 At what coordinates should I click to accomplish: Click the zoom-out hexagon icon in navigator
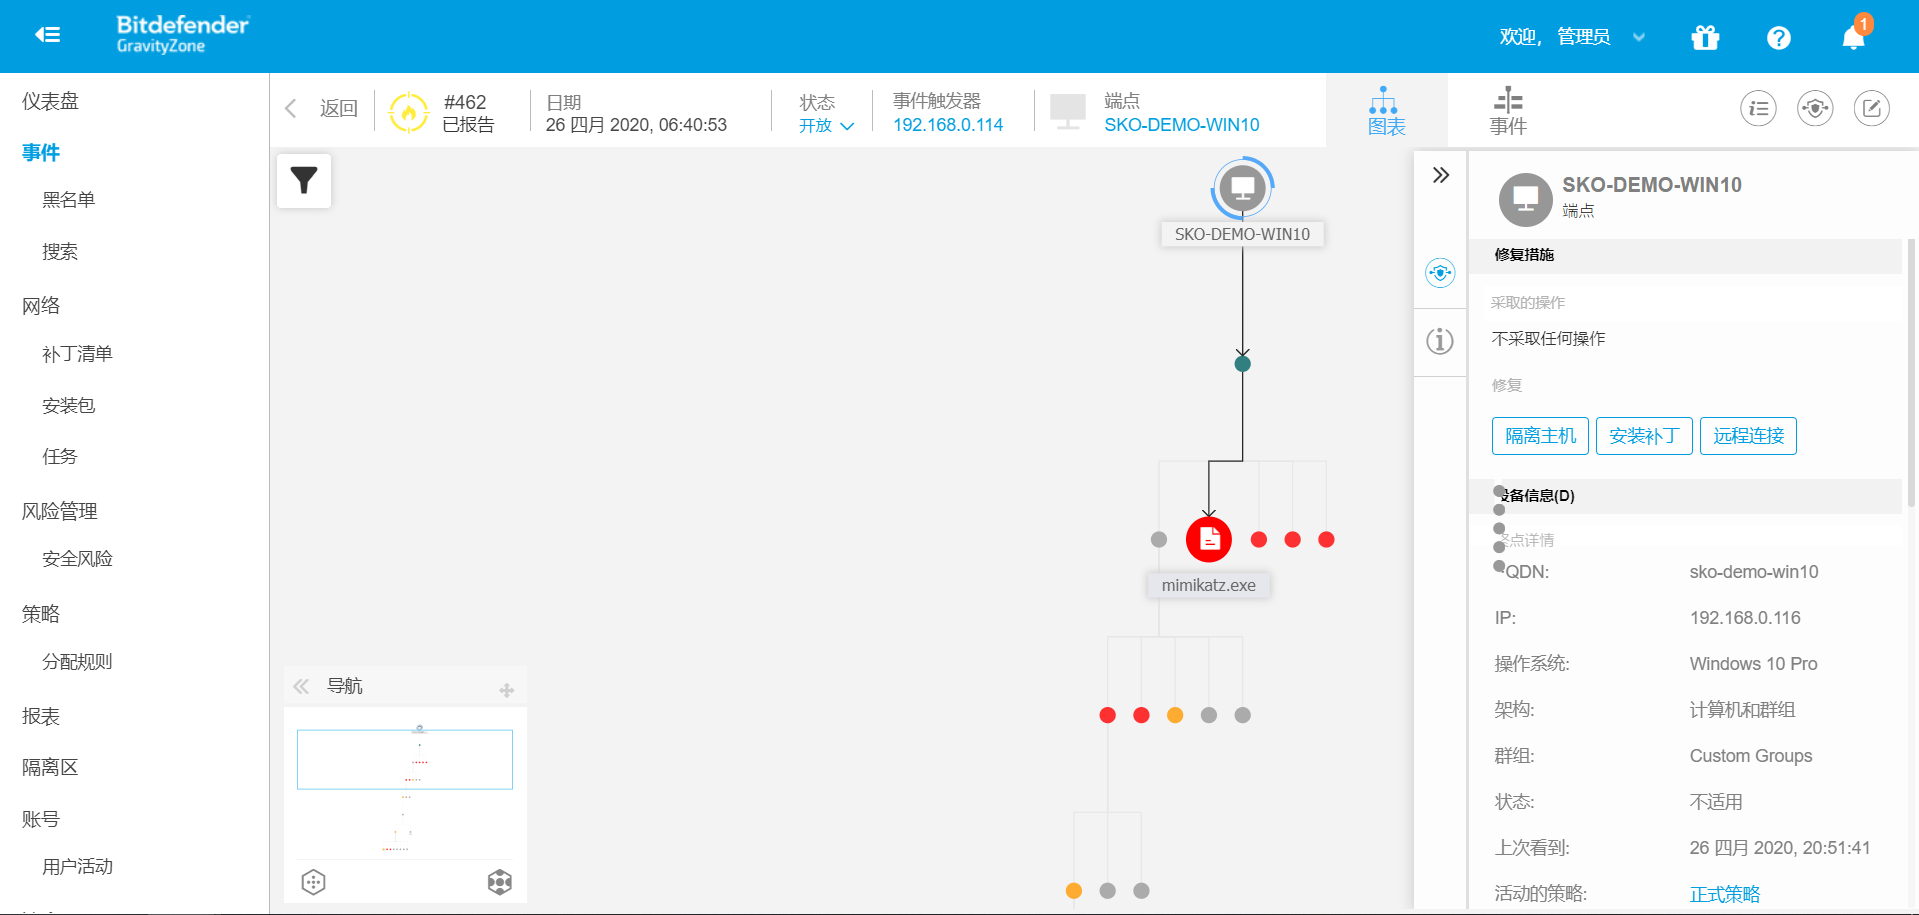click(313, 882)
